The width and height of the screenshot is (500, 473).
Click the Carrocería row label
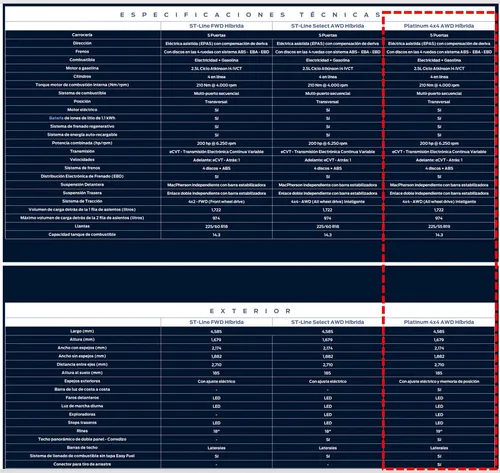coord(82,35)
